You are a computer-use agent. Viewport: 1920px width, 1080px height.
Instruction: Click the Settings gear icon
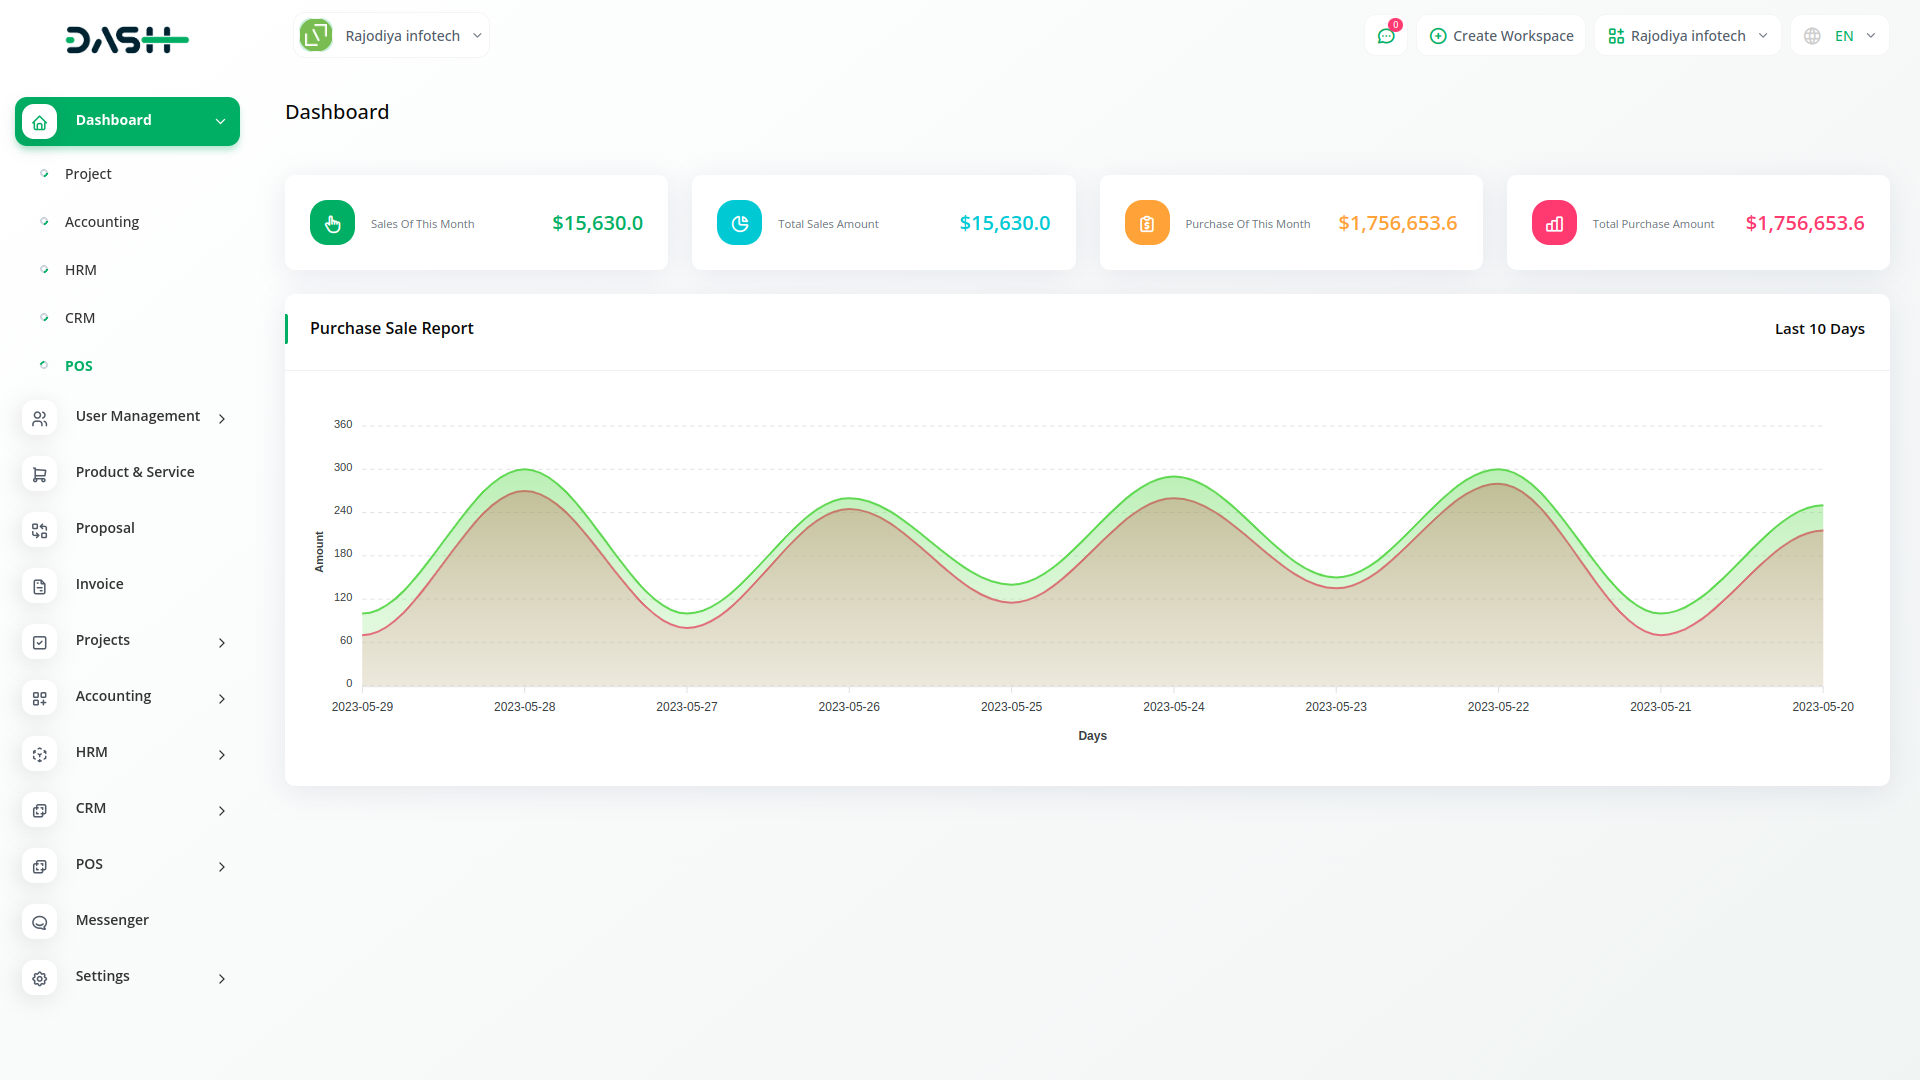(x=39, y=978)
